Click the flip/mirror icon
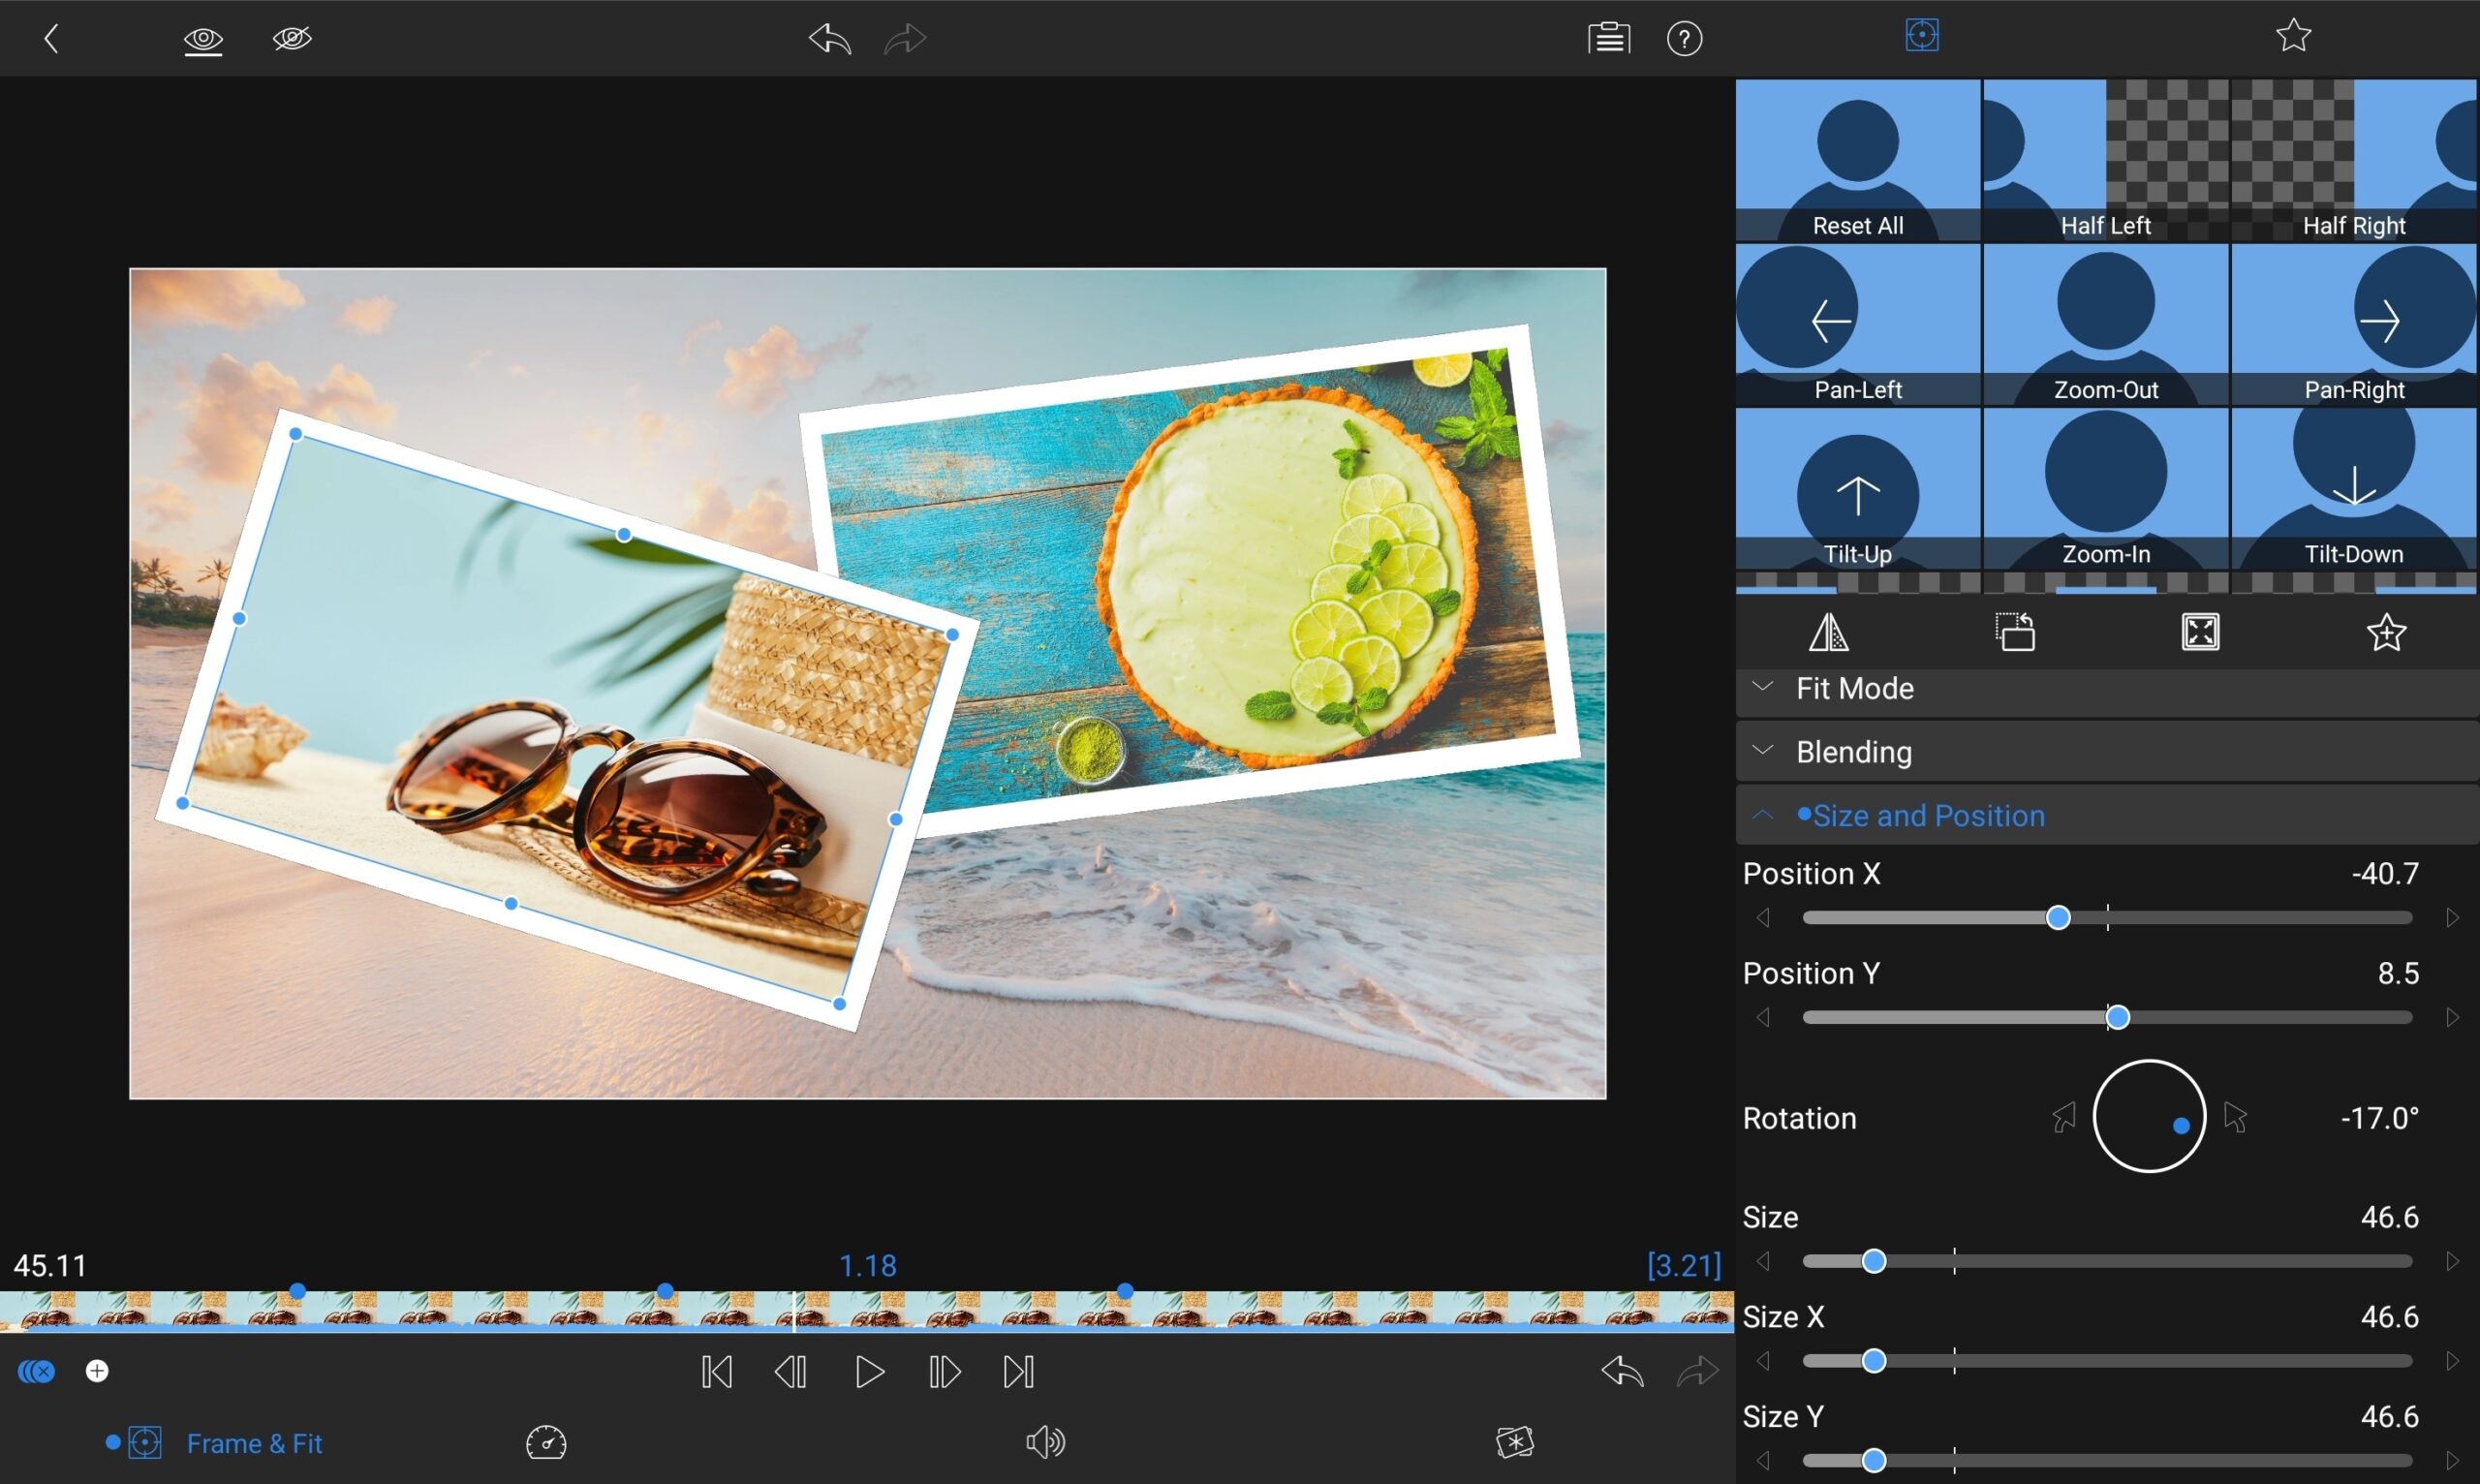 point(1829,632)
